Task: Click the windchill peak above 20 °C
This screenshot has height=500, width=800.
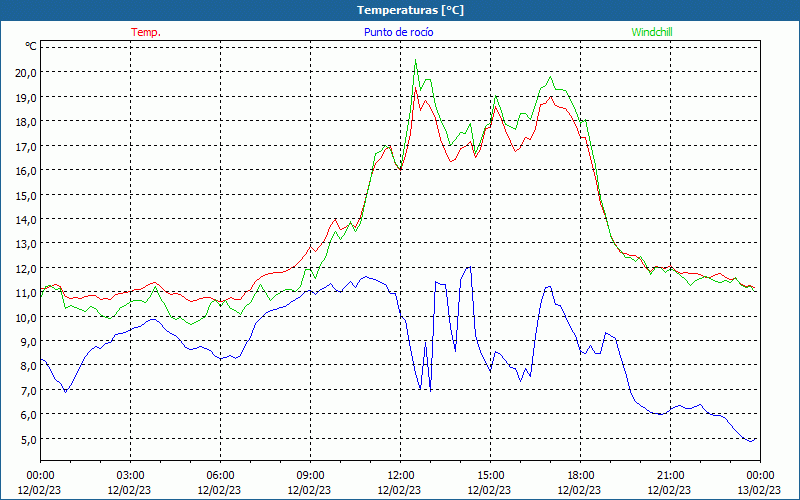Action: 415,60
